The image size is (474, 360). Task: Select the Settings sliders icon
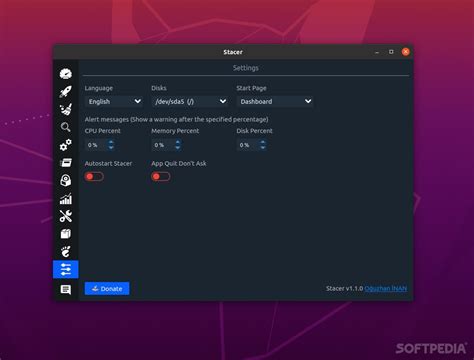[x=66, y=269]
